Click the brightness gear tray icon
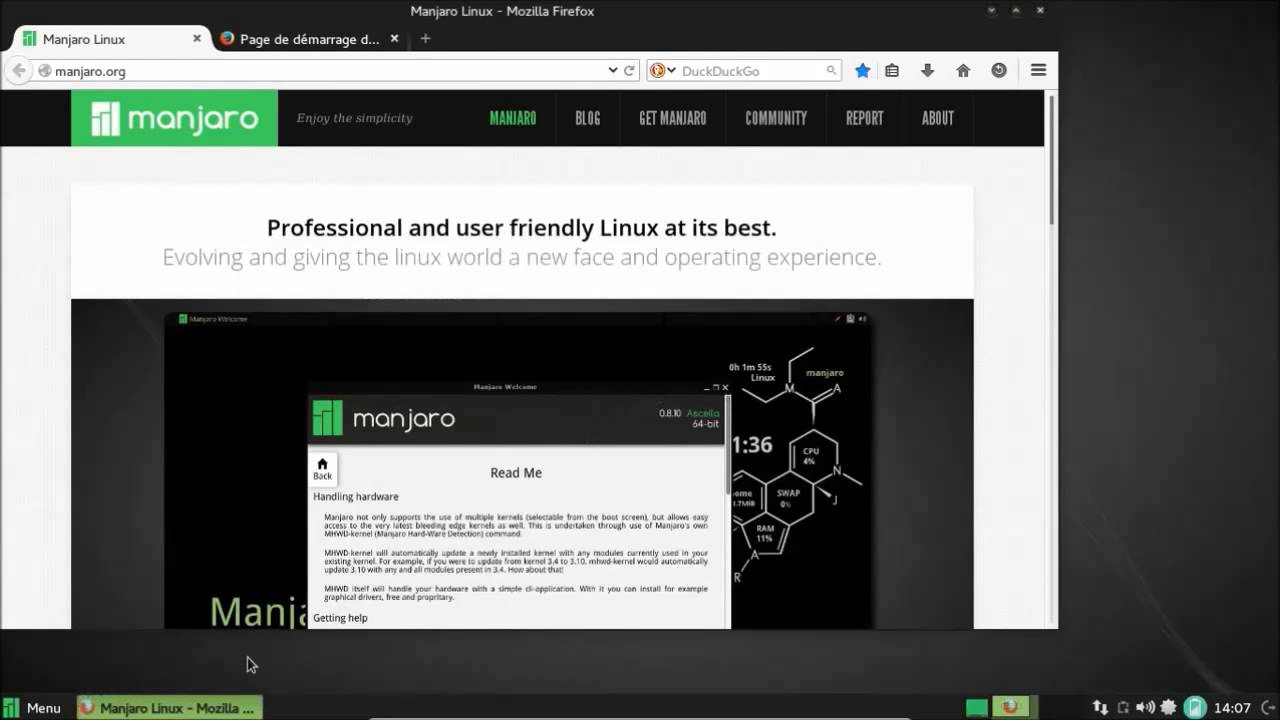 (x=1168, y=707)
